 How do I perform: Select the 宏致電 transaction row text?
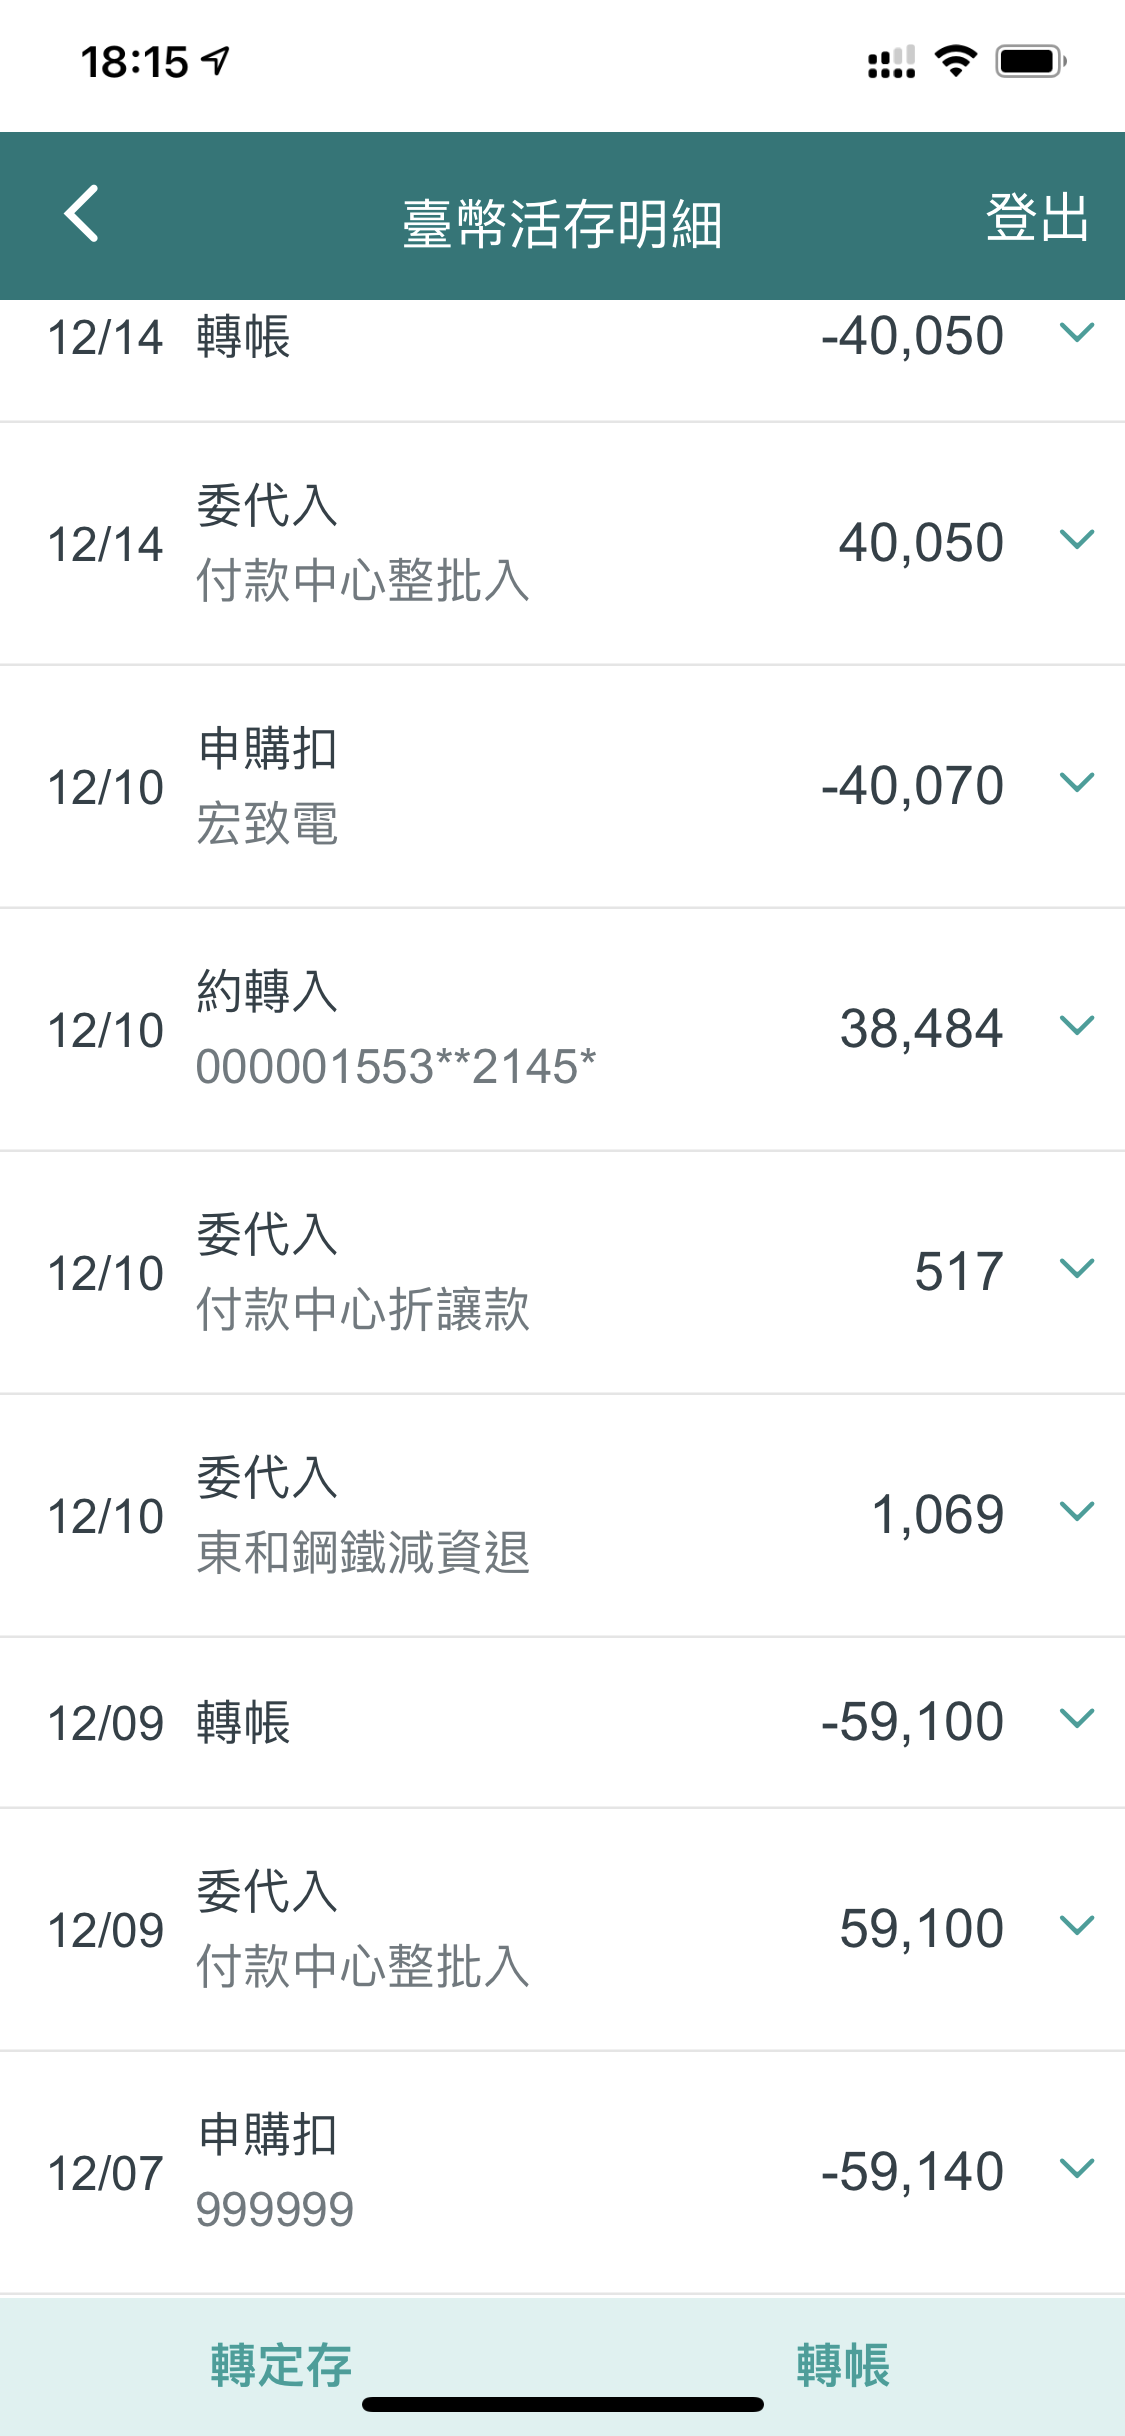[267, 824]
